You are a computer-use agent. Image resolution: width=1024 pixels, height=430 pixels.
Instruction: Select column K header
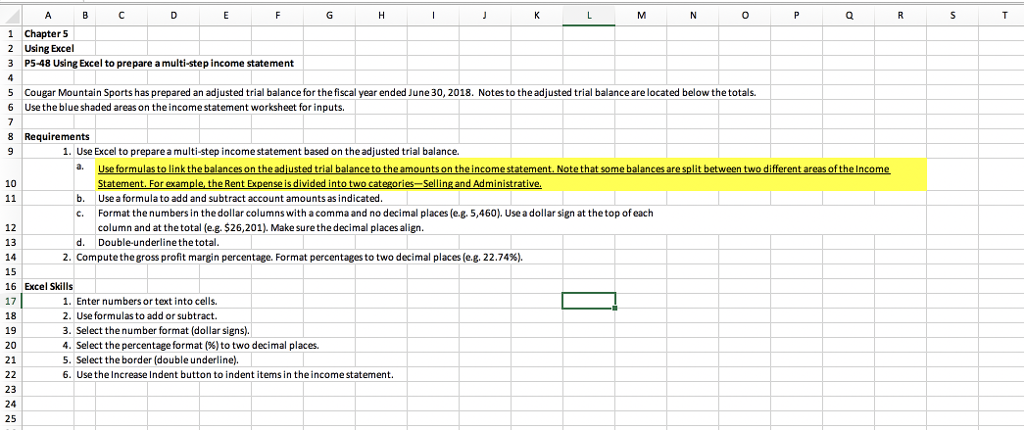[536, 18]
